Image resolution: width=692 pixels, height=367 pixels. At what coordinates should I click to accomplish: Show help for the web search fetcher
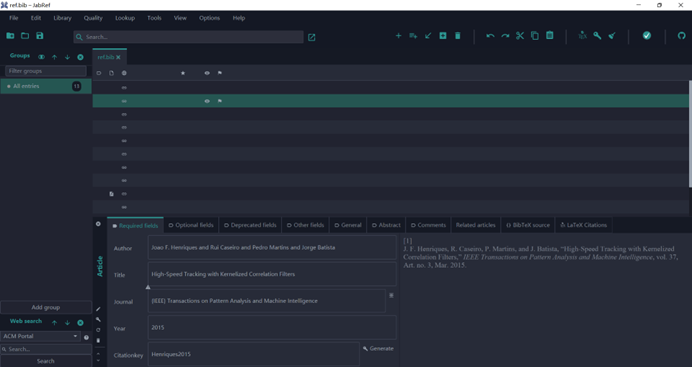(86, 337)
